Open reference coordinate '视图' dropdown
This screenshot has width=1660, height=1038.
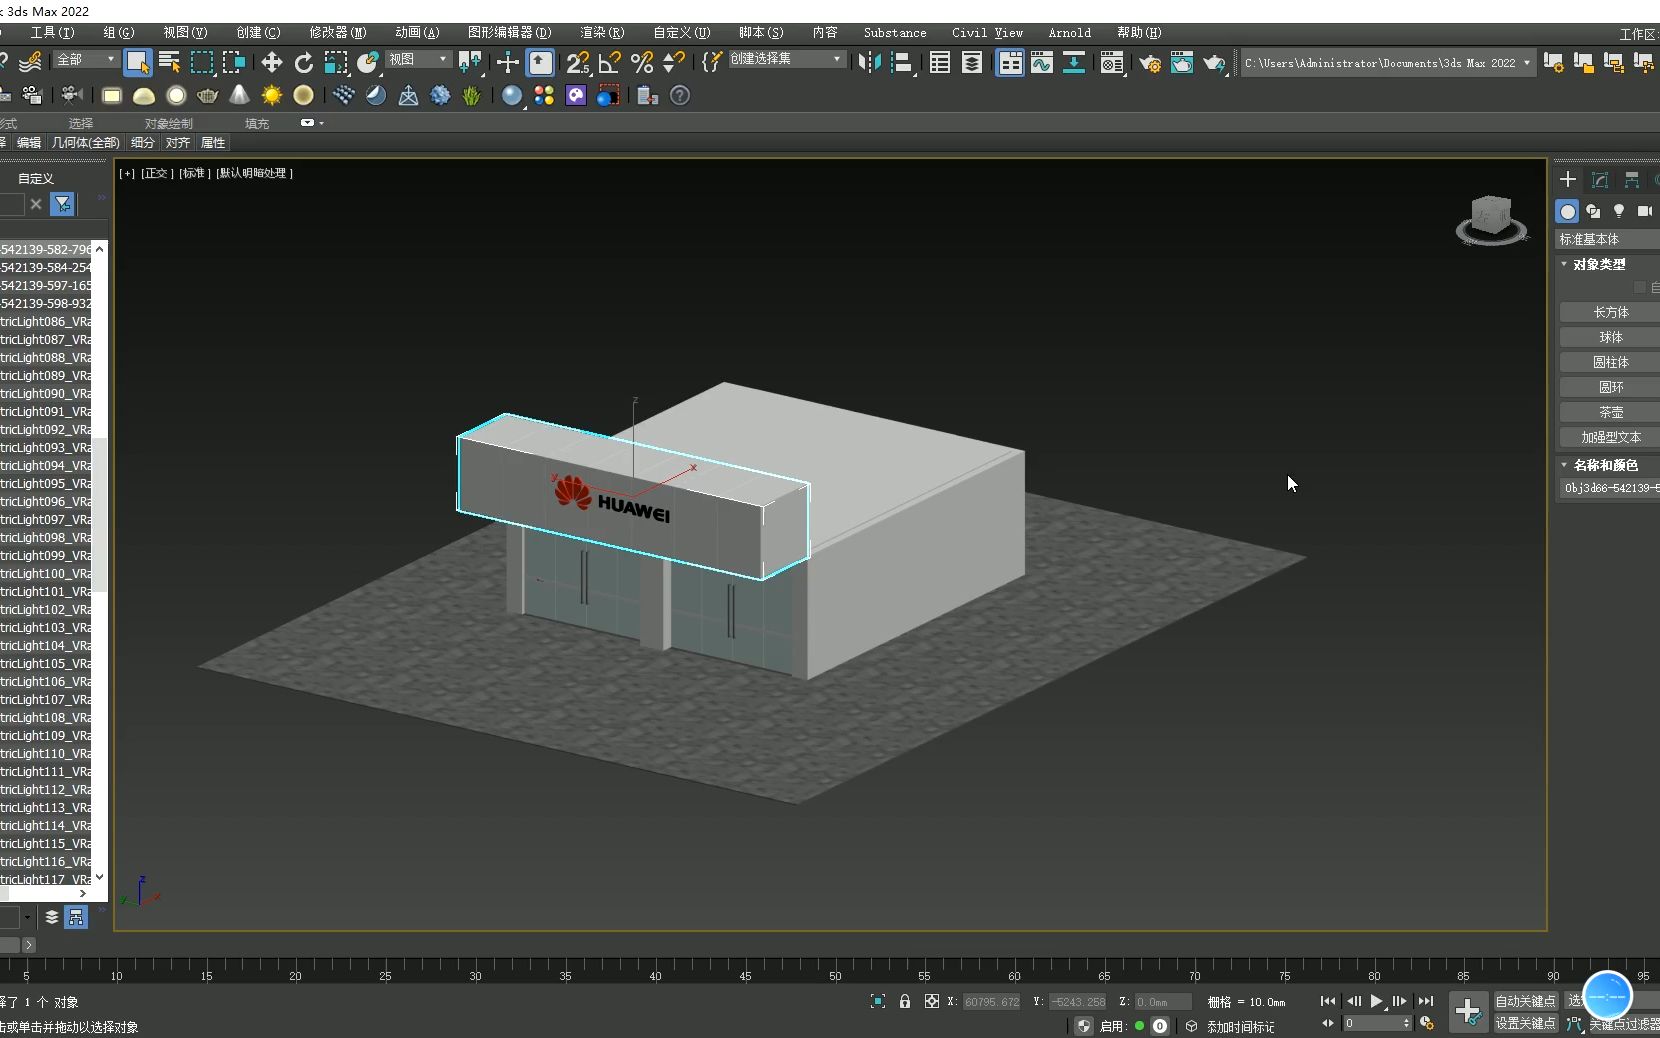tap(418, 60)
